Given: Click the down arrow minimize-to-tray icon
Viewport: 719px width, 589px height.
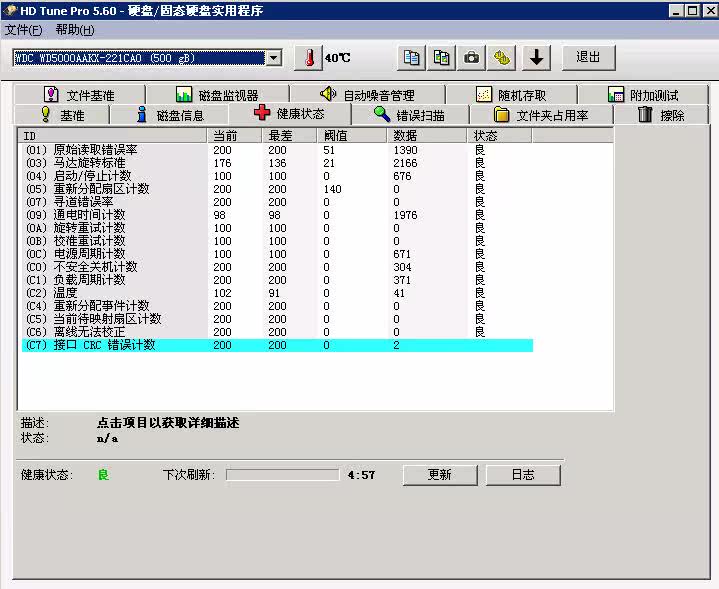Looking at the screenshot, I should [536, 58].
